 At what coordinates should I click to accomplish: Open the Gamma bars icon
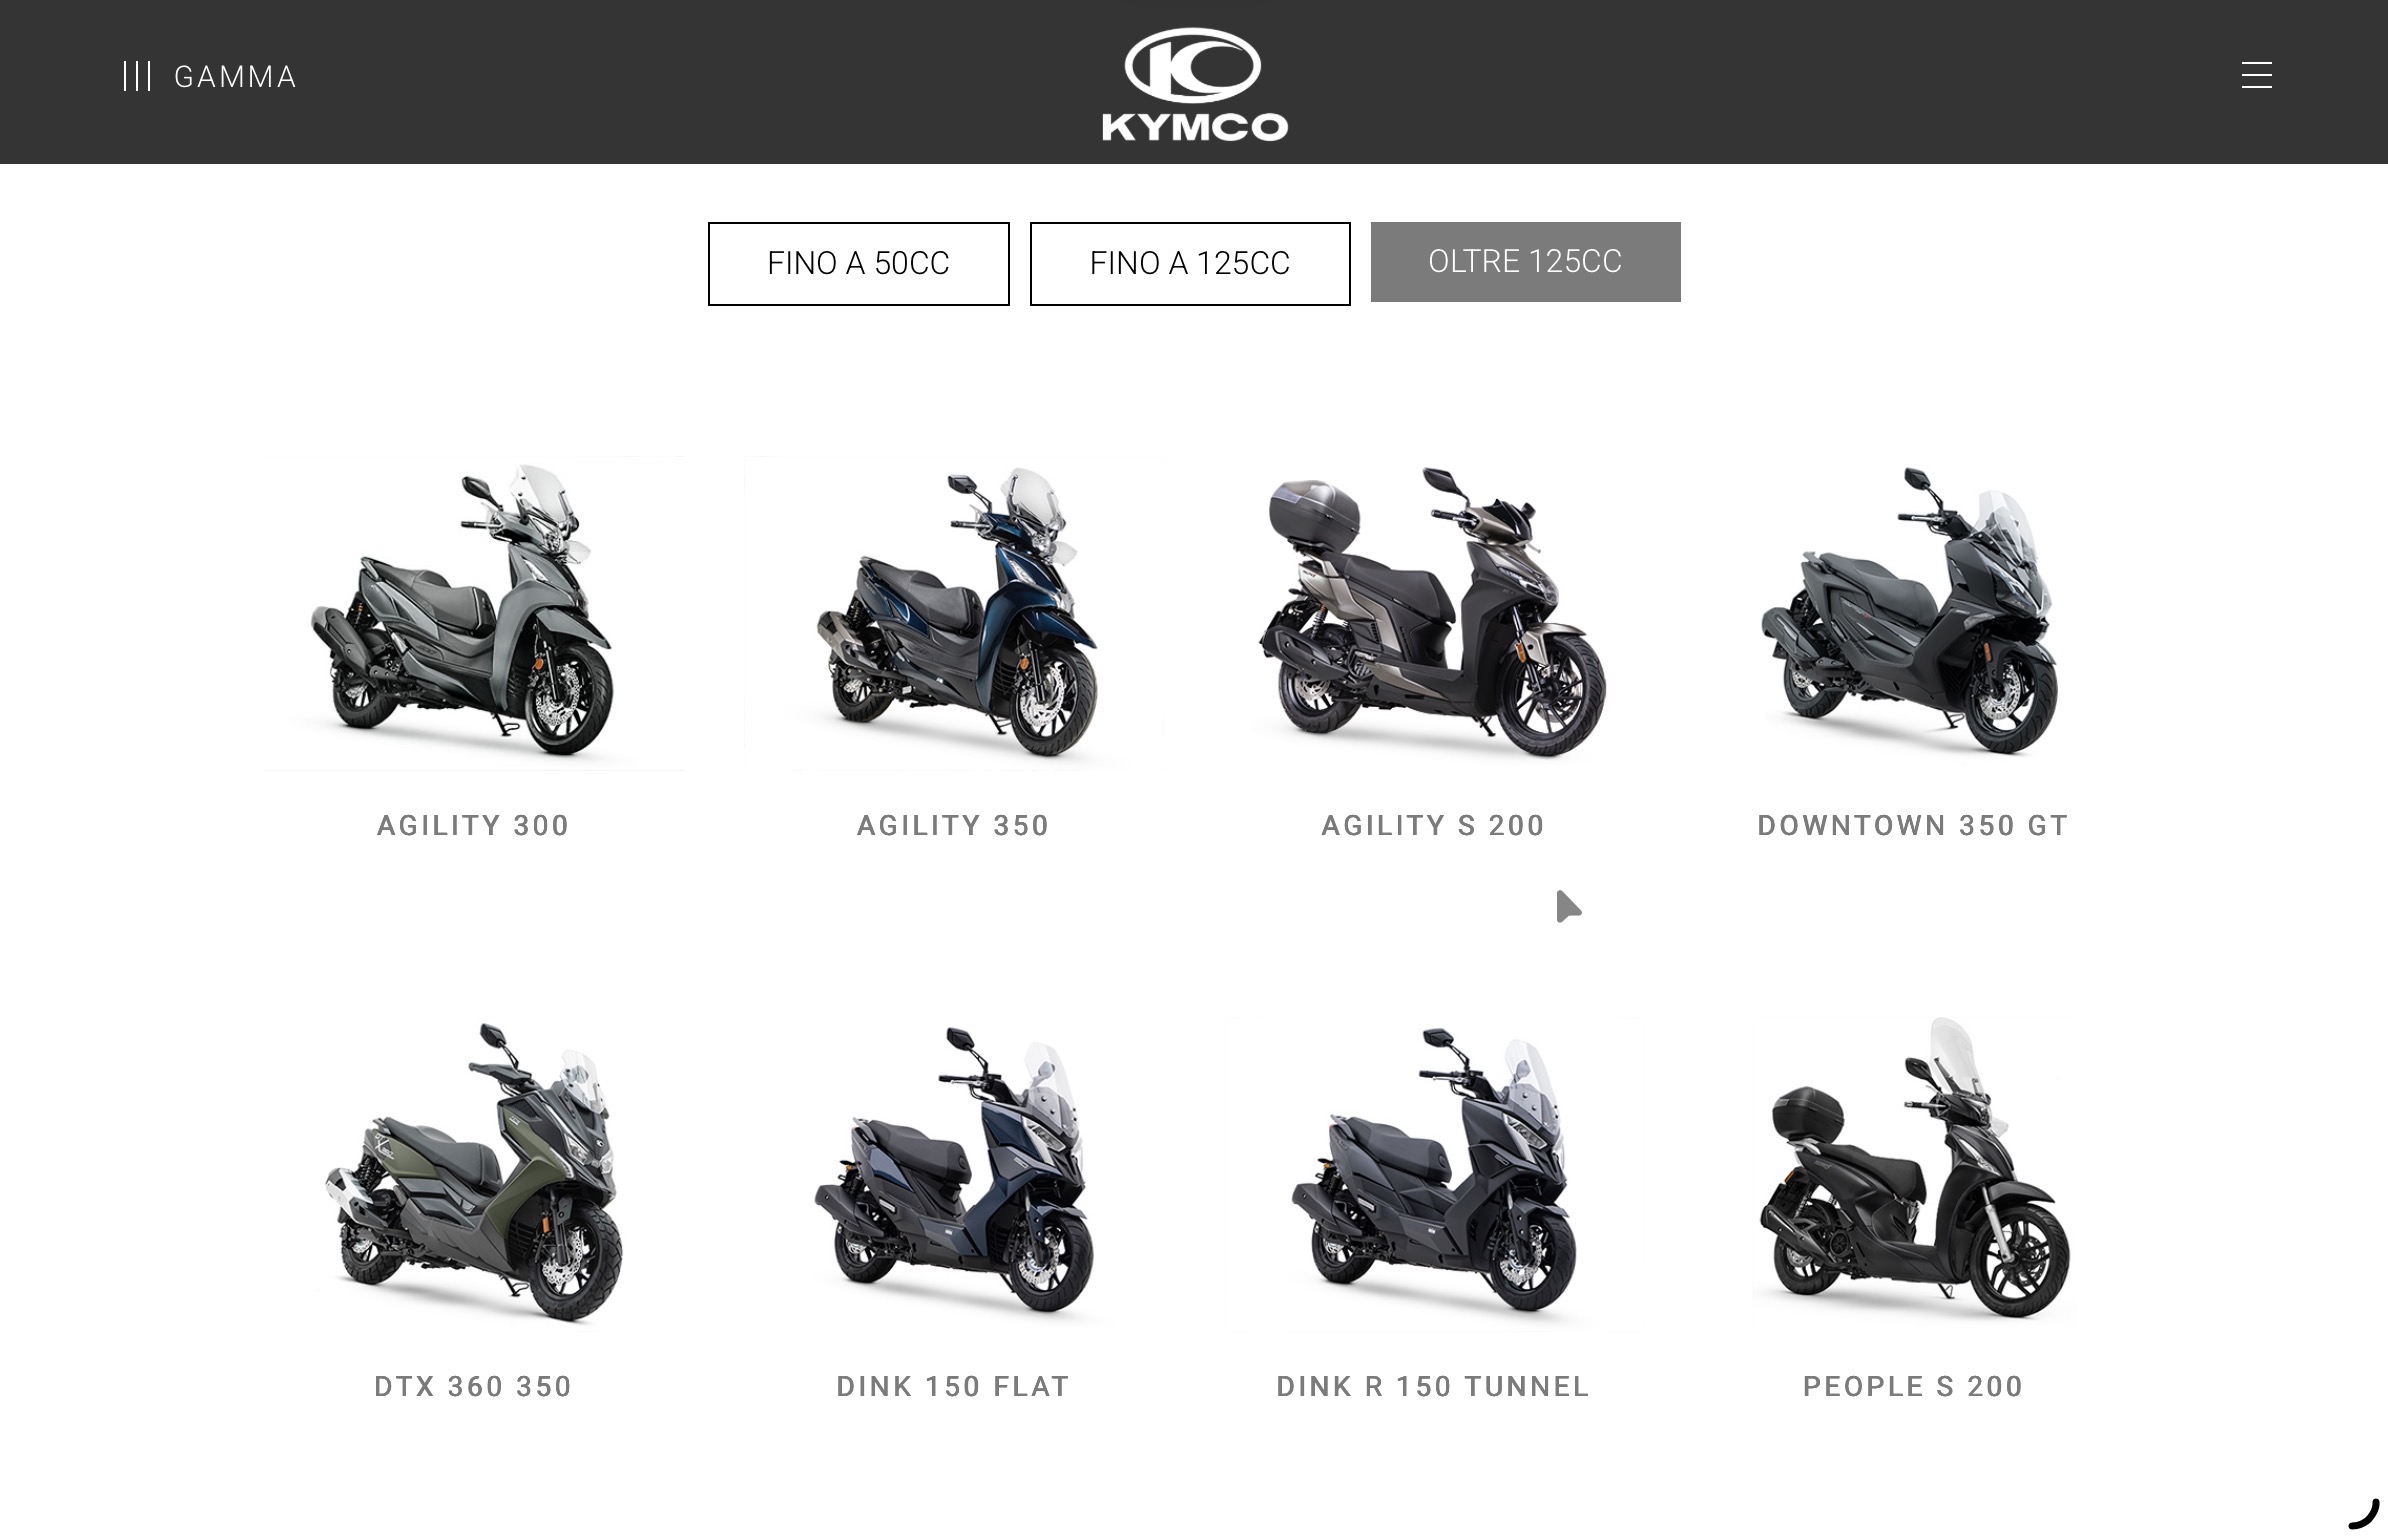137,76
